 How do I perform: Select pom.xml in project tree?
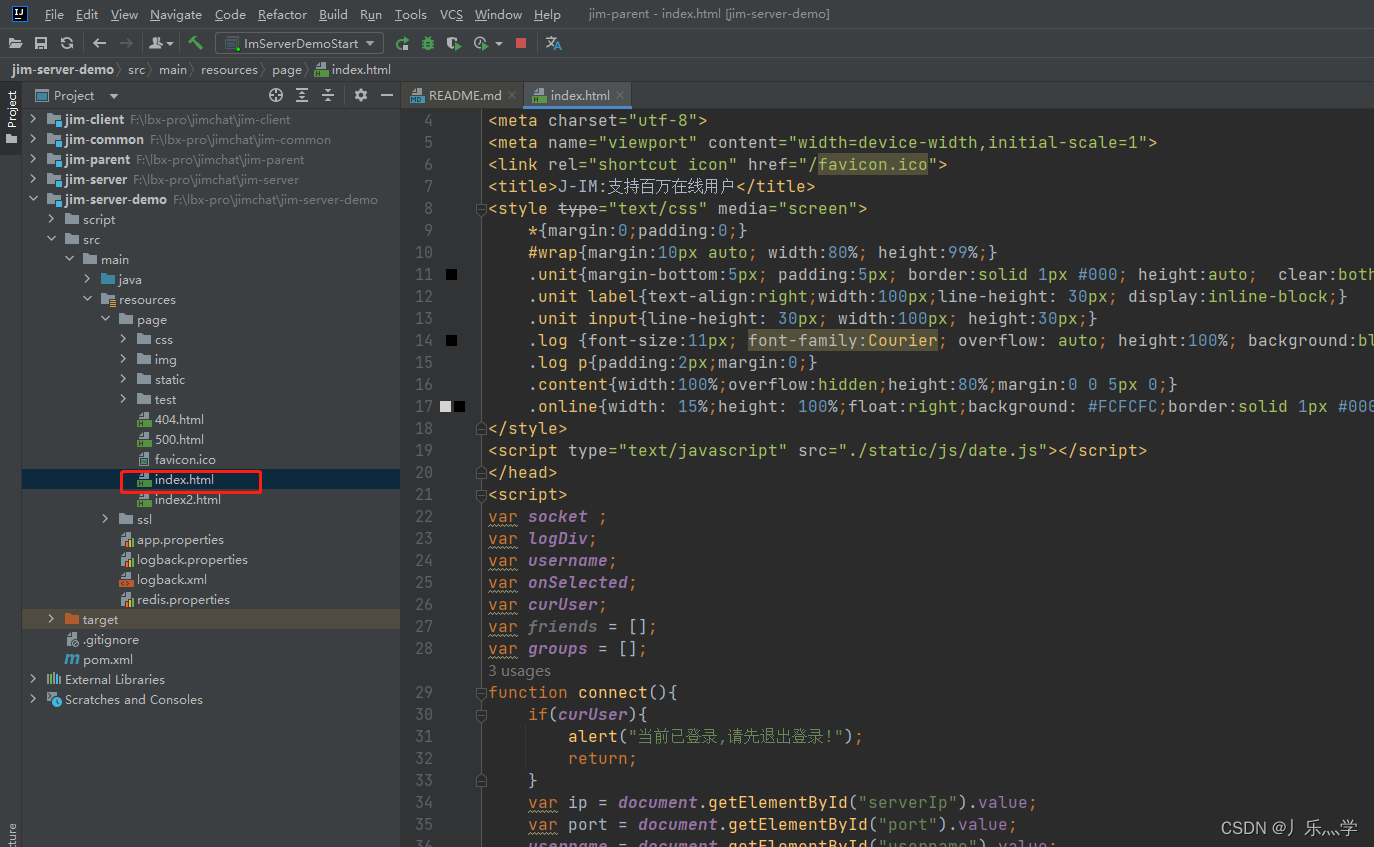(107, 659)
